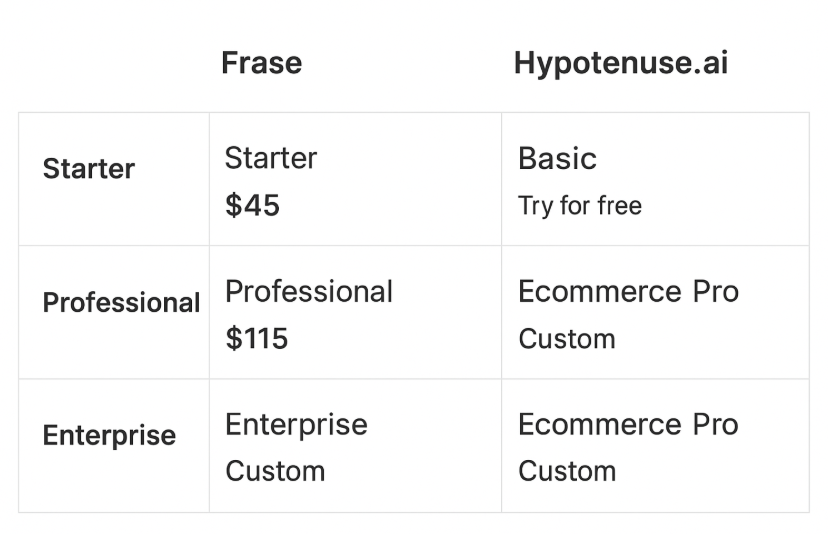Screen dimensions: 828x534
Task: Select the Professional row label
Action: coord(121,303)
